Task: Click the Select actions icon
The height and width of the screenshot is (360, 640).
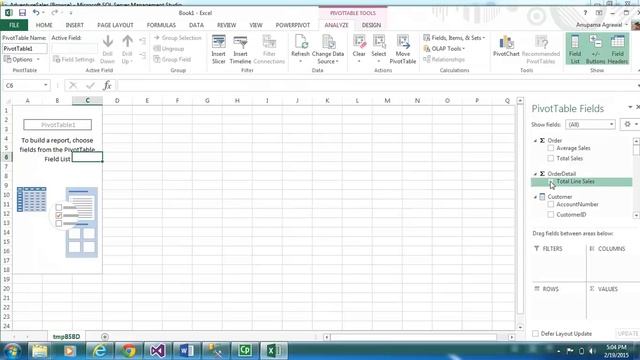Action: [x=378, y=49]
